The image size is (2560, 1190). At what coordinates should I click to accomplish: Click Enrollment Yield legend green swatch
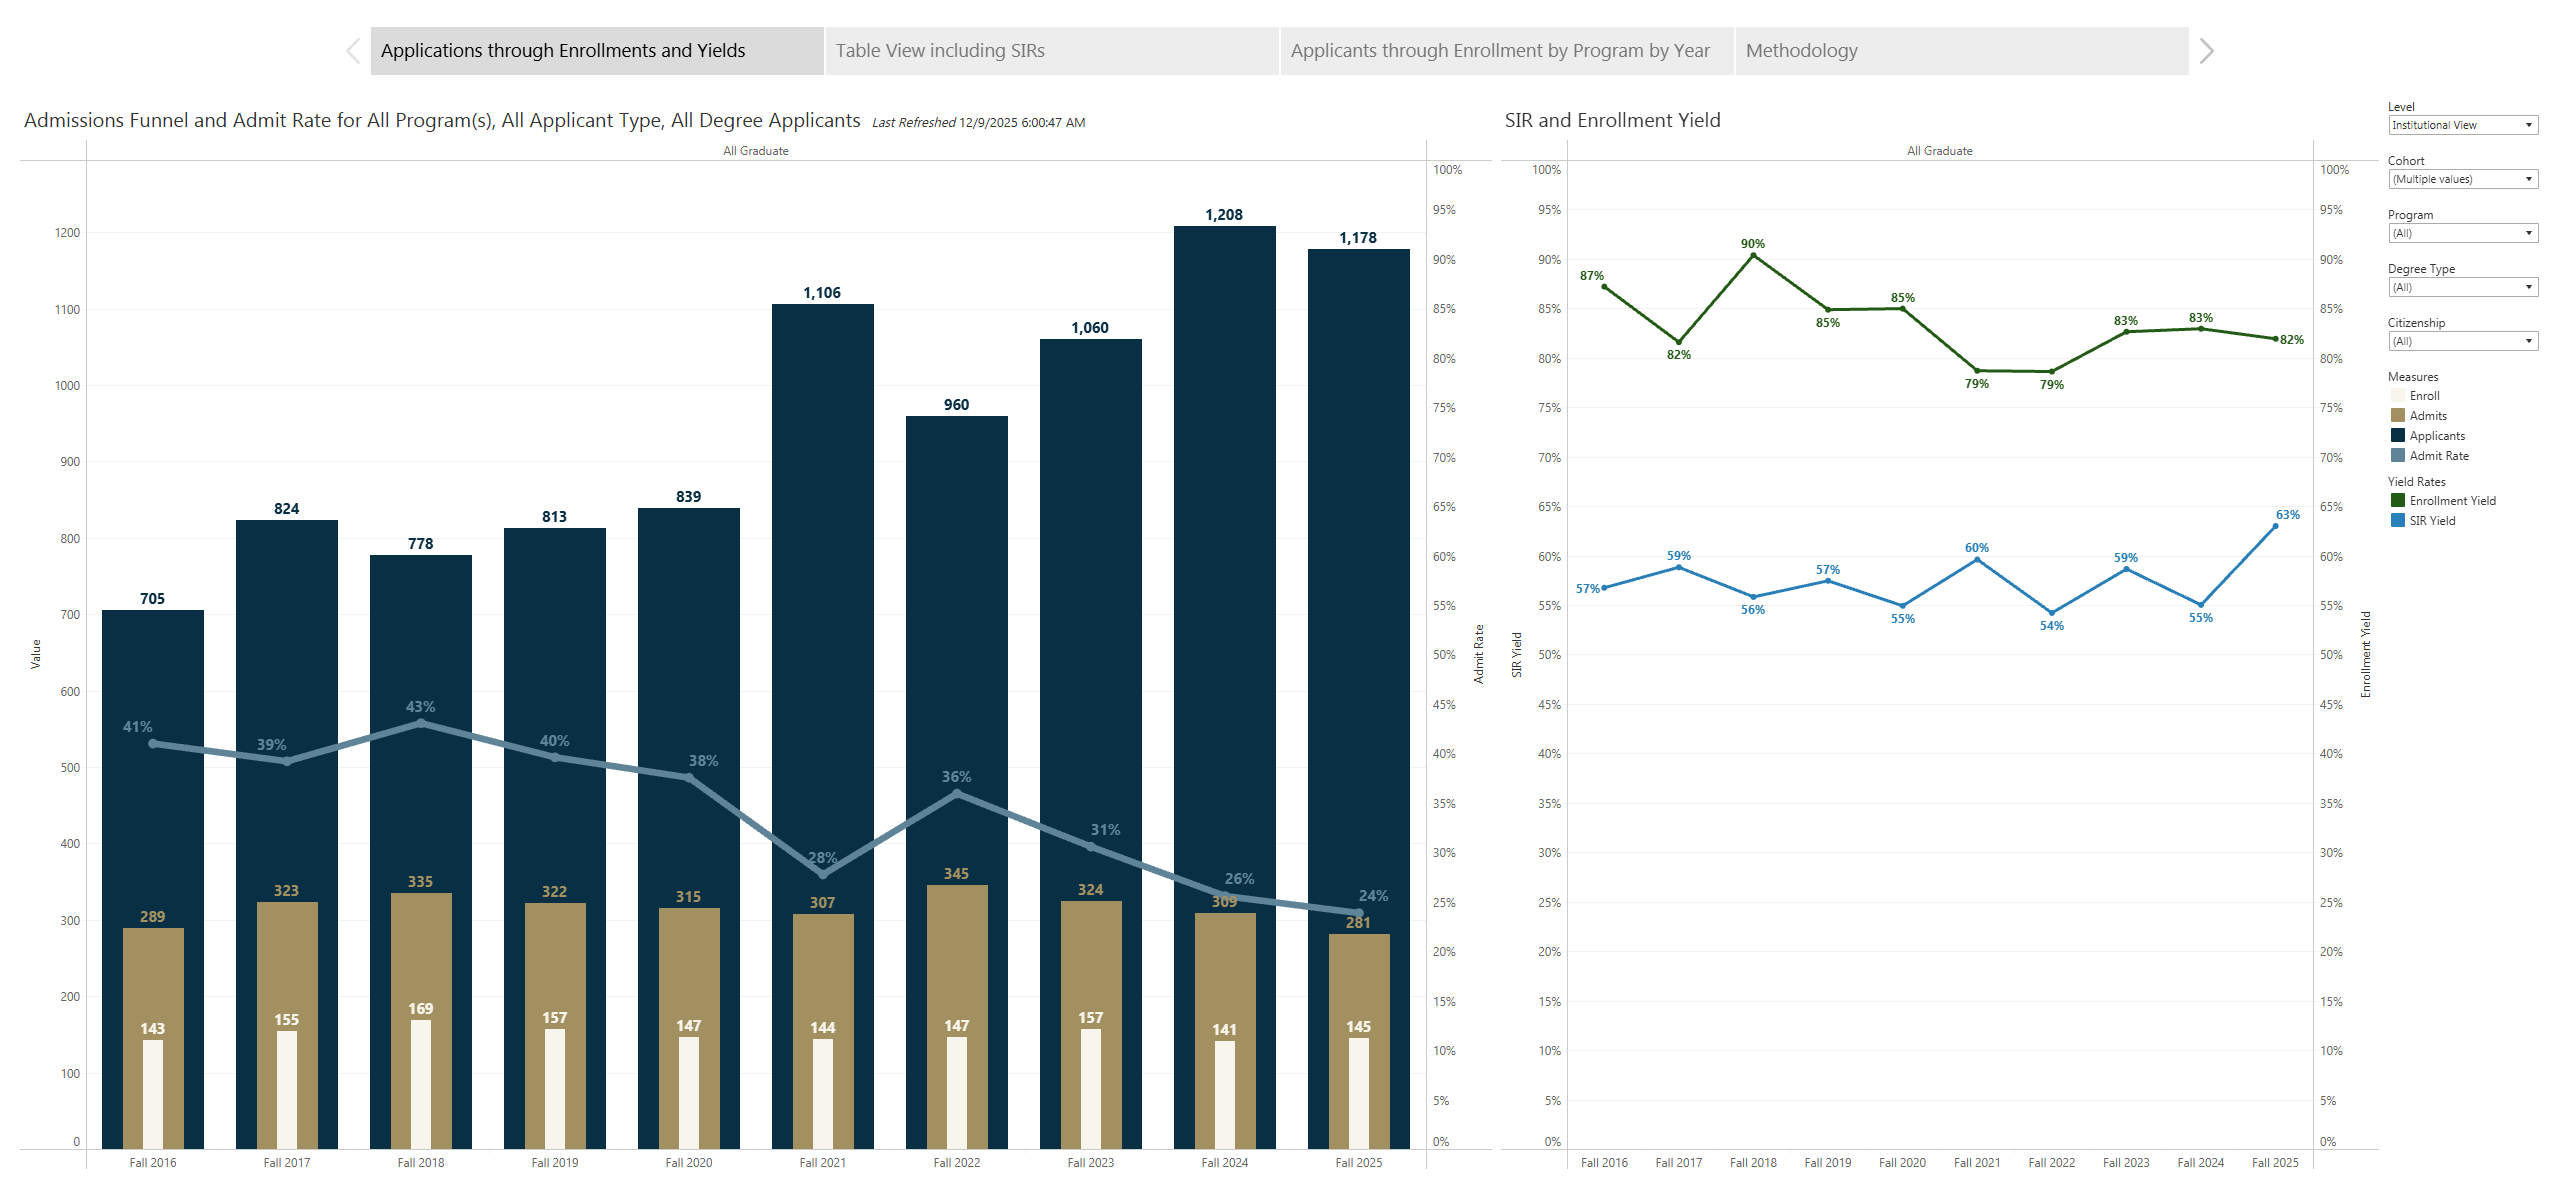(2397, 501)
